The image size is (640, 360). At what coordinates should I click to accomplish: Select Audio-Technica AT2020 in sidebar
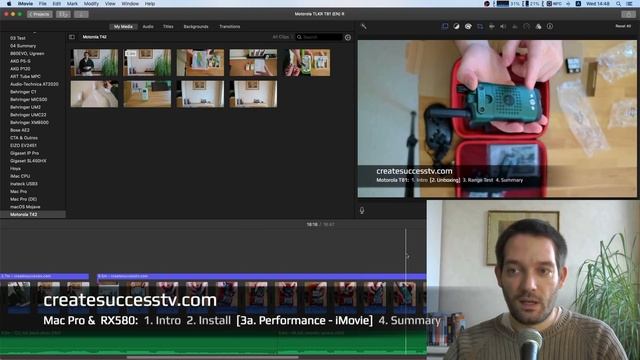point(33,84)
